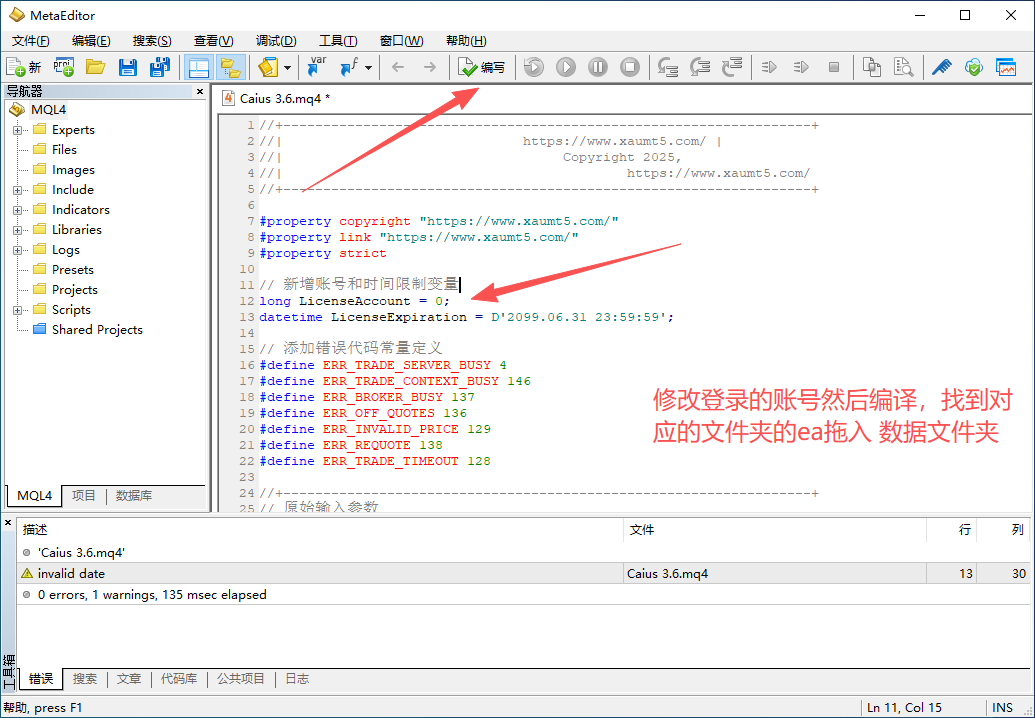This screenshot has width=1035, height=718.
Task: Save the current file (single floppy icon)
Action: [x=127, y=67]
